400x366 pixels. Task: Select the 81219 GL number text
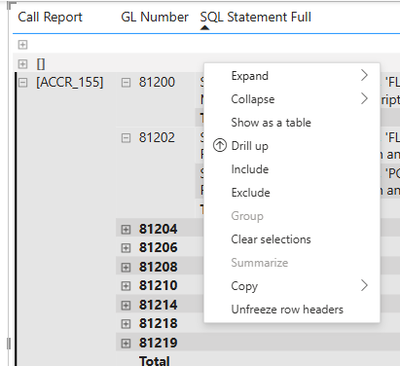pos(158,343)
